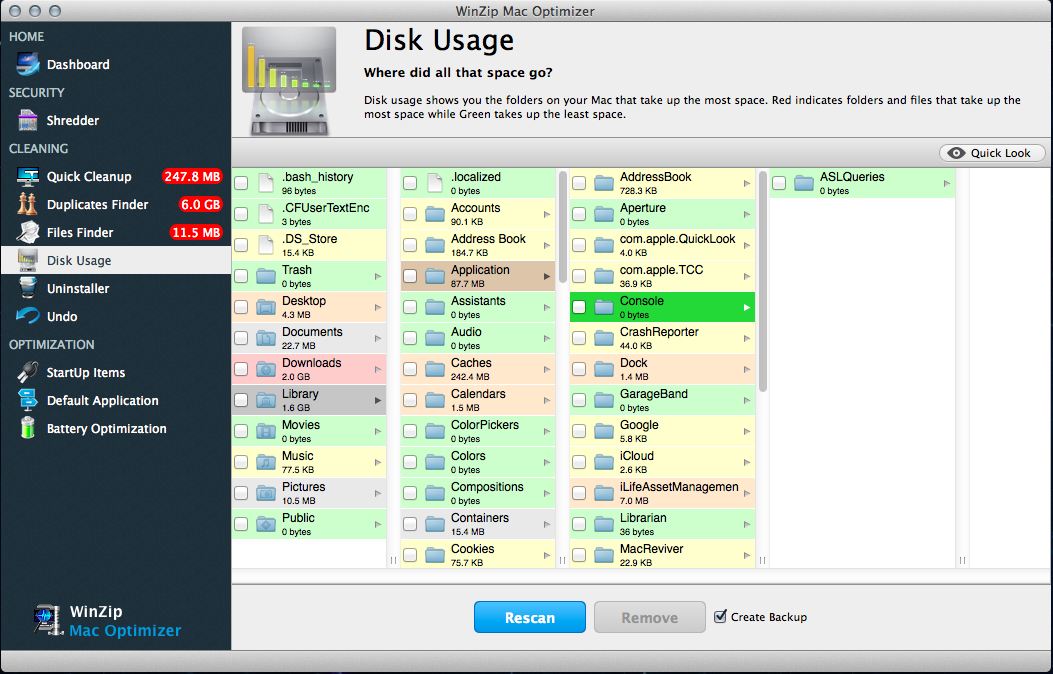The image size is (1053, 674).
Task: Click the Uninstaller trash icon
Action: (x=28, y=289)
